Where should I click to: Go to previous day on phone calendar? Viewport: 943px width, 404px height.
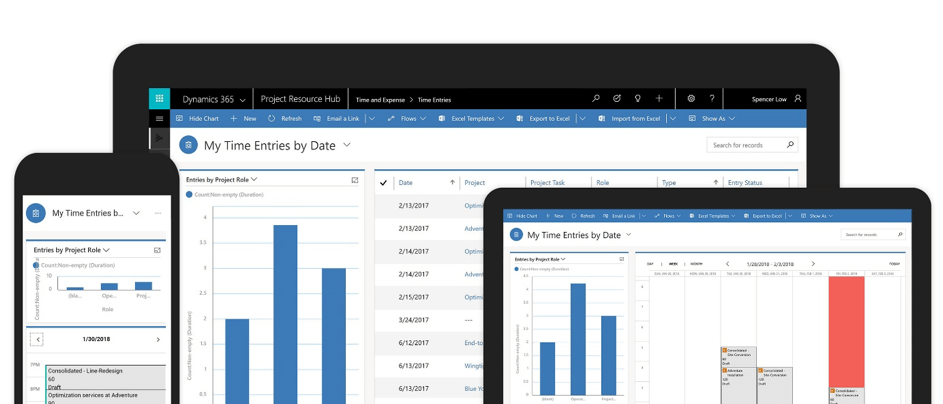pos(38,340)
